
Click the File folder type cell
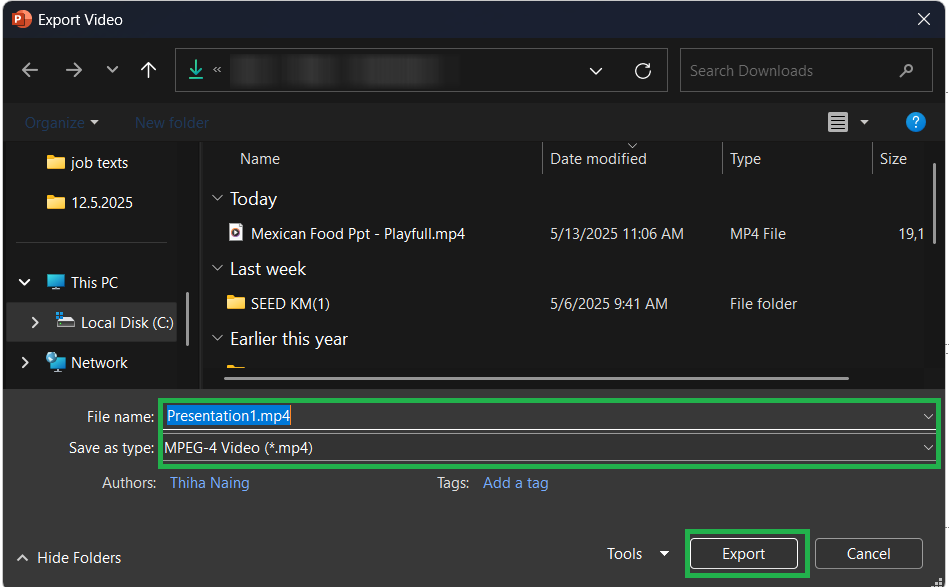pyautogui.click(x=763, y=304)
